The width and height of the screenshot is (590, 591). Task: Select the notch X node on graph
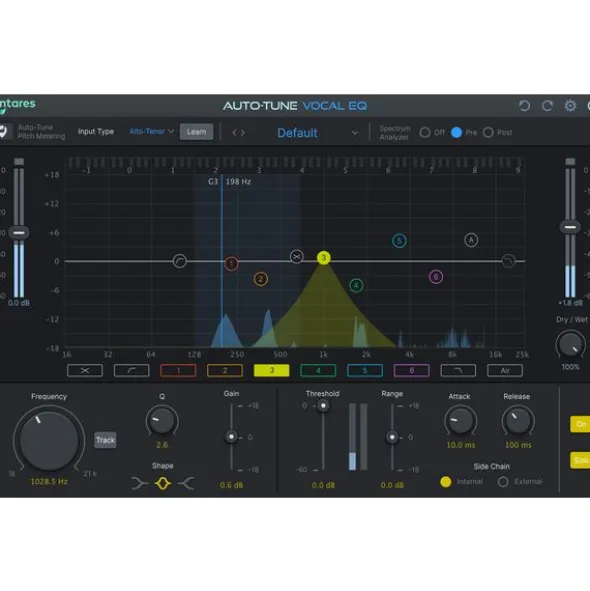pos(297,257)
